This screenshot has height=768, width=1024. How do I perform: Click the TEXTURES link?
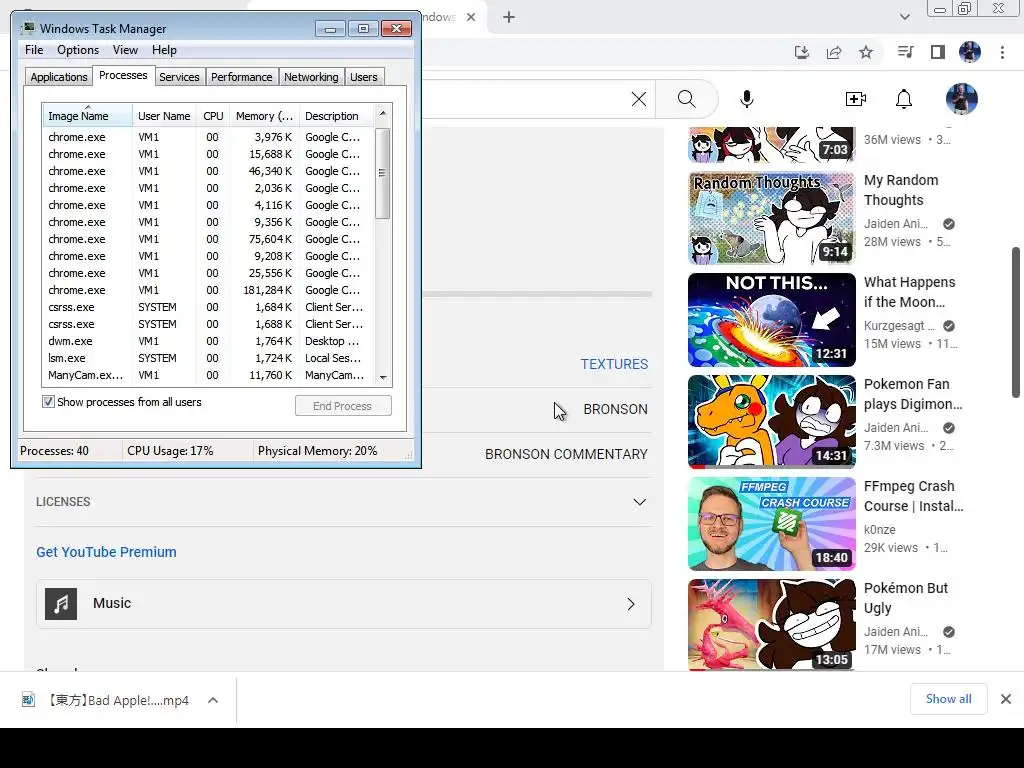coord(614,364)
